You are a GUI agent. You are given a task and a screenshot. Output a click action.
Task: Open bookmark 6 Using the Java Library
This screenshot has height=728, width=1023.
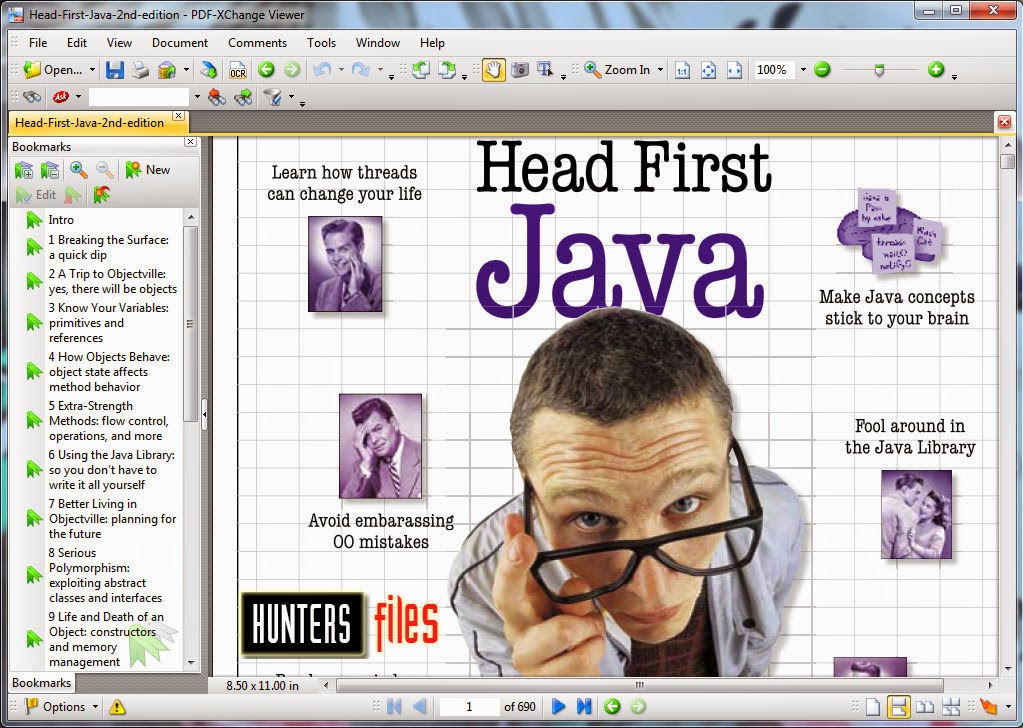tap(112, 470)
